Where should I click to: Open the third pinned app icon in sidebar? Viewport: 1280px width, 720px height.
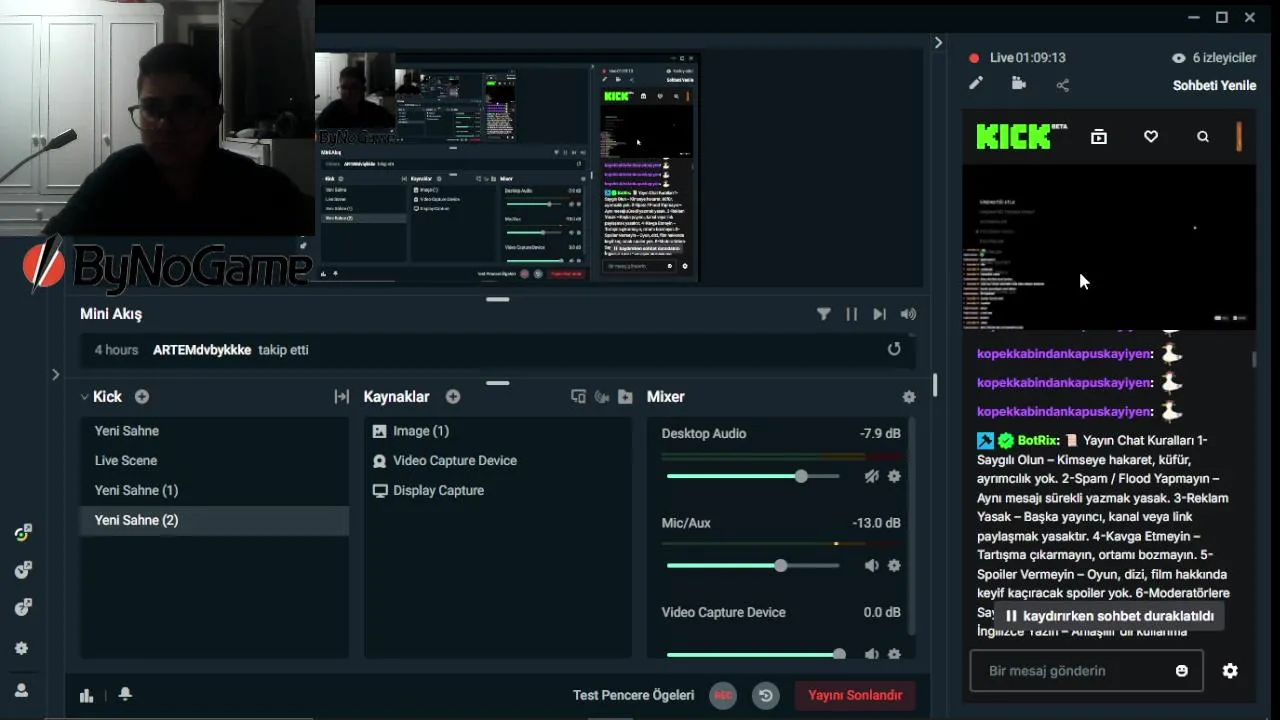coord(22,607)
